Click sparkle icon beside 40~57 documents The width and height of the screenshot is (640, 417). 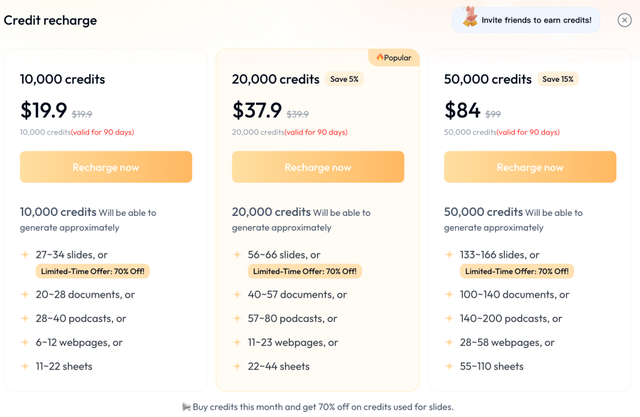[237, 295]
